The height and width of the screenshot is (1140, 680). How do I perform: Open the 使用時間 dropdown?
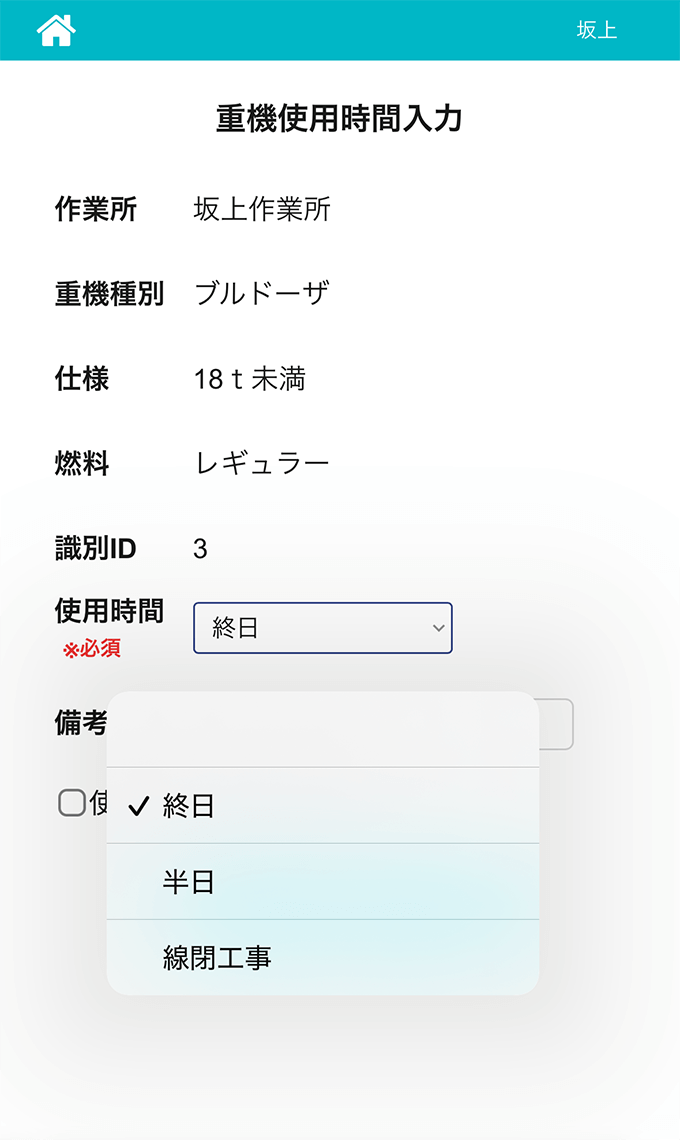tap(322, 628)
